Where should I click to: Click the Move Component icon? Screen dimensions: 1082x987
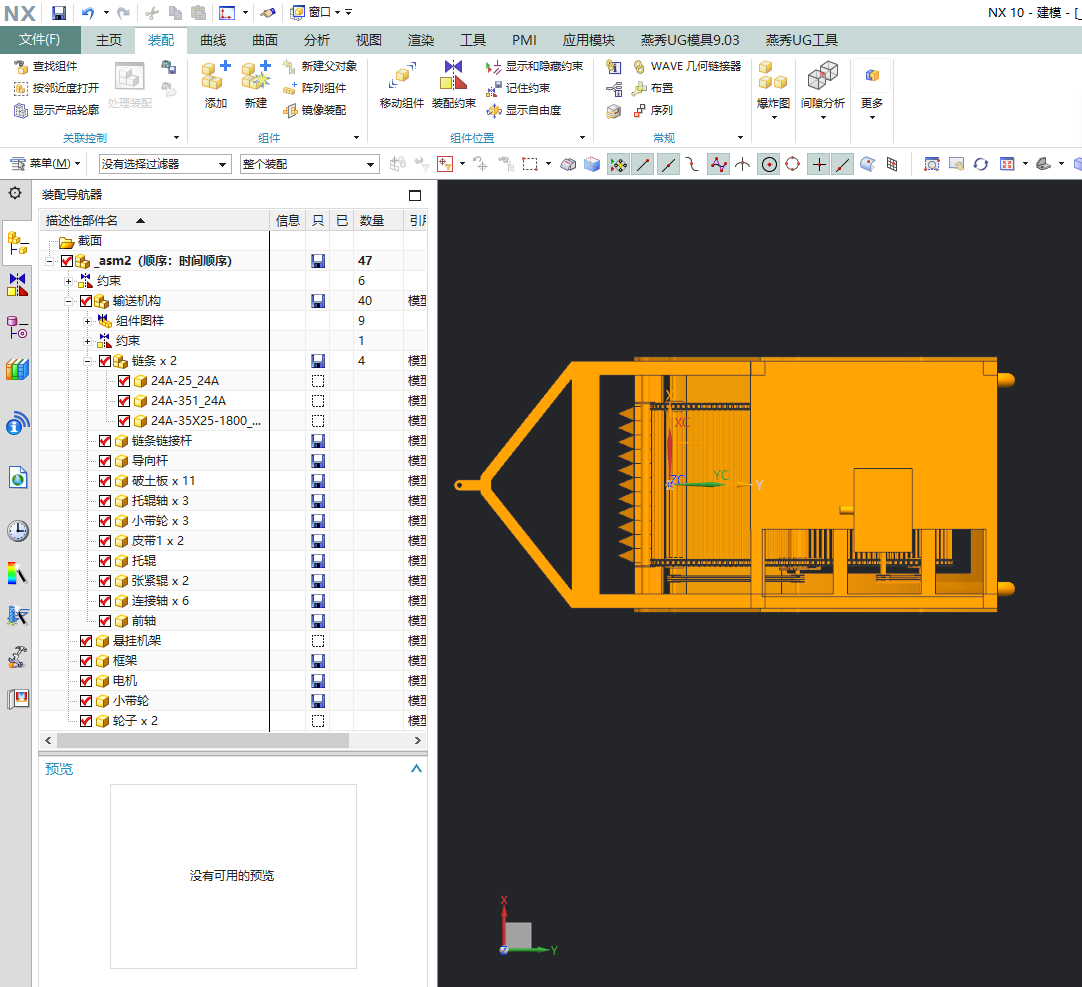click(401, 78)
